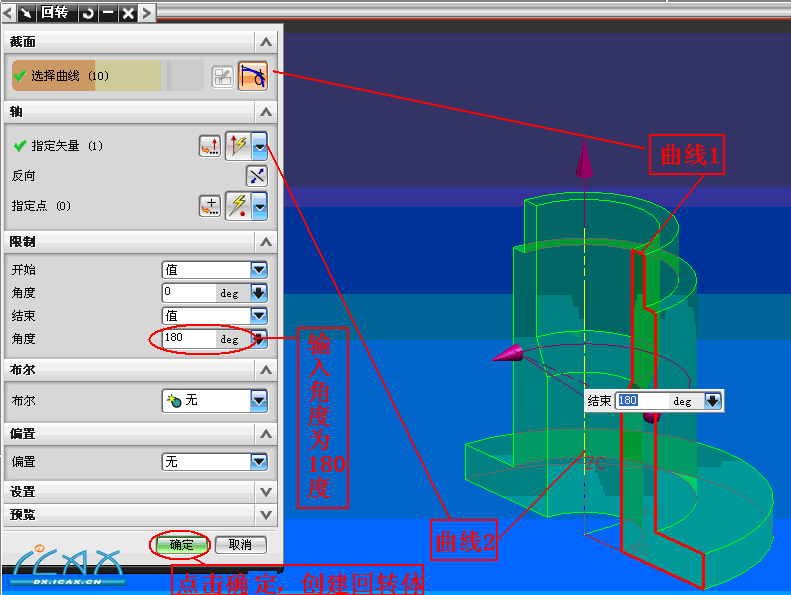Click the floating 结束 angle input in viewport
Image resolution: width=791 pixels, height=595 pixels.
tap(640, 401)
